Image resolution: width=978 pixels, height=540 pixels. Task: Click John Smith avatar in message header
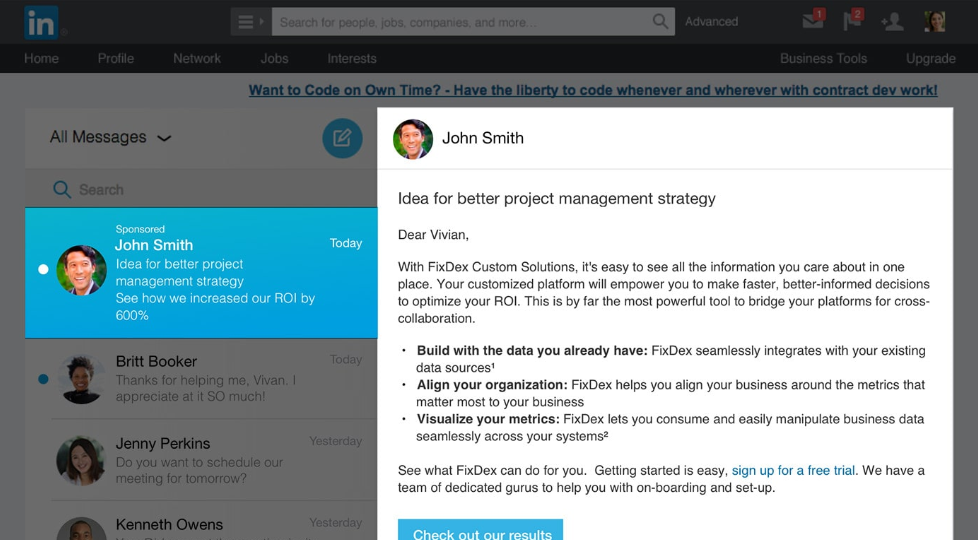click(413, 139)
